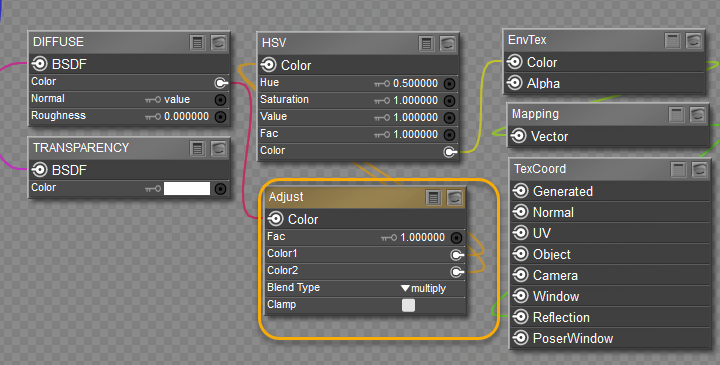Toggle the DIFFUSE node parameter list icon
Image resolution: width=720 pixels, height=365 pixels.
point(197,43)
